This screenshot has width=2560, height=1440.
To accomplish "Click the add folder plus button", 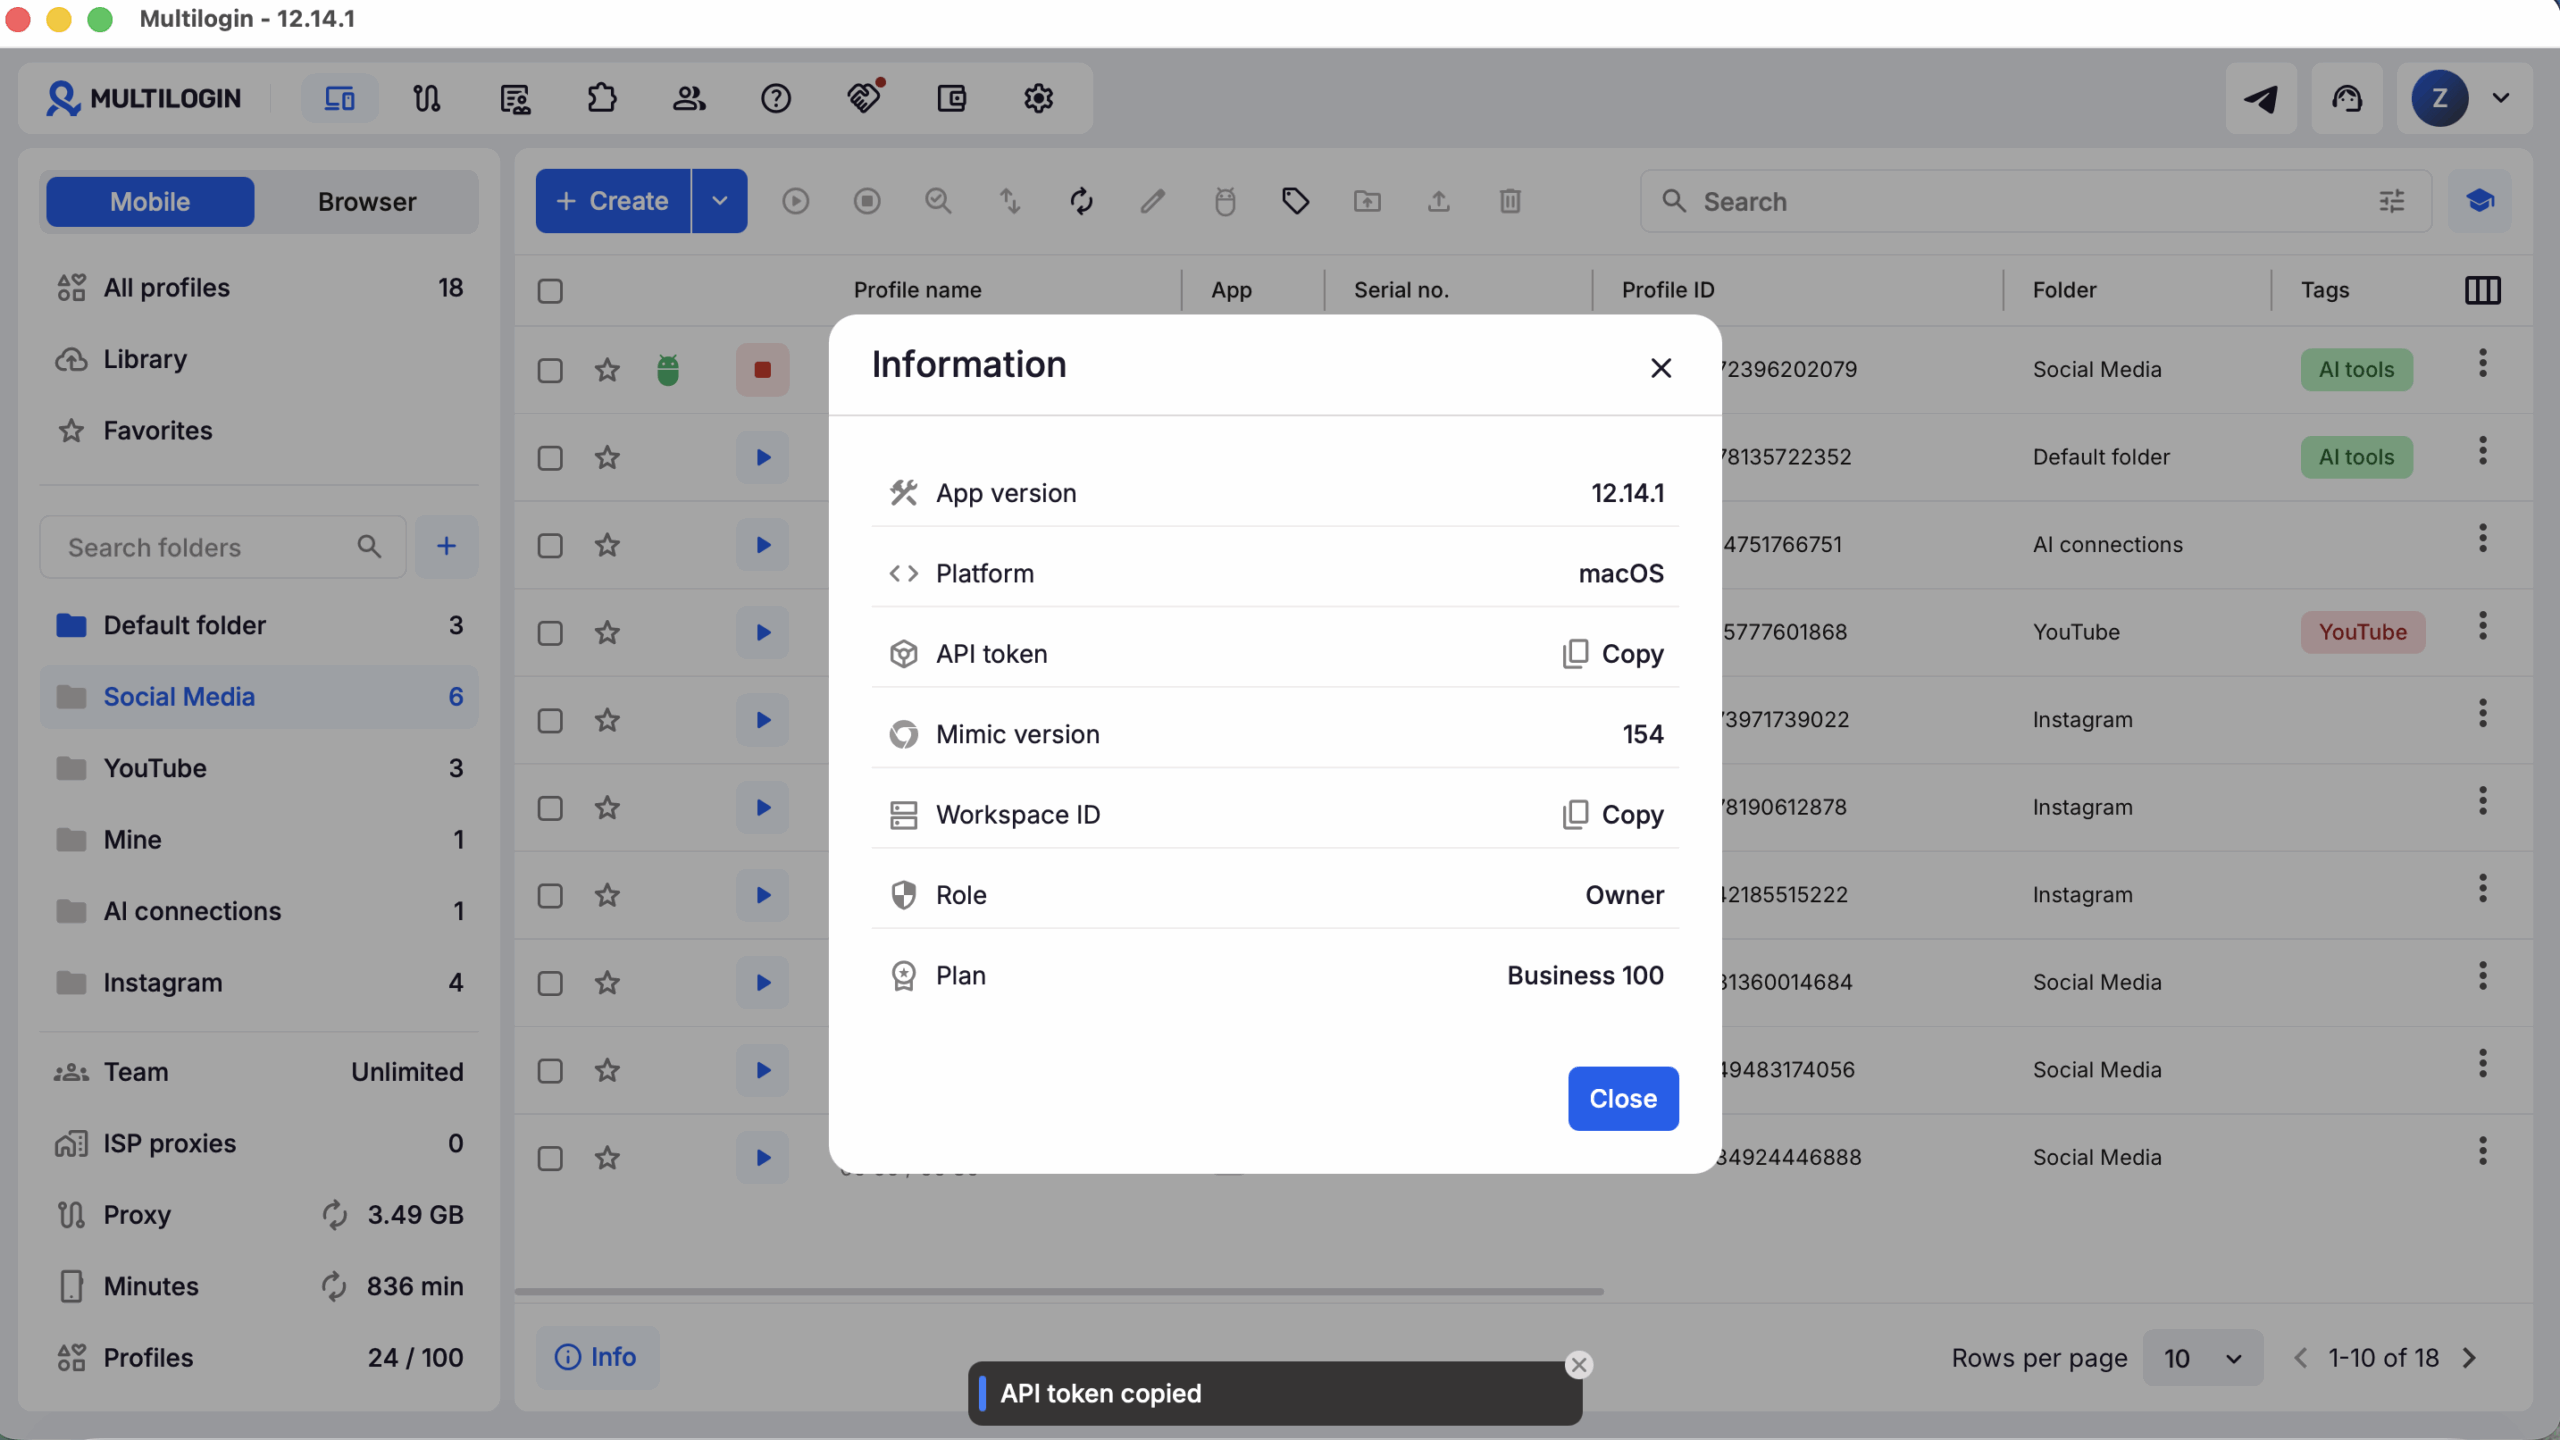I will (x=447, y=546).
